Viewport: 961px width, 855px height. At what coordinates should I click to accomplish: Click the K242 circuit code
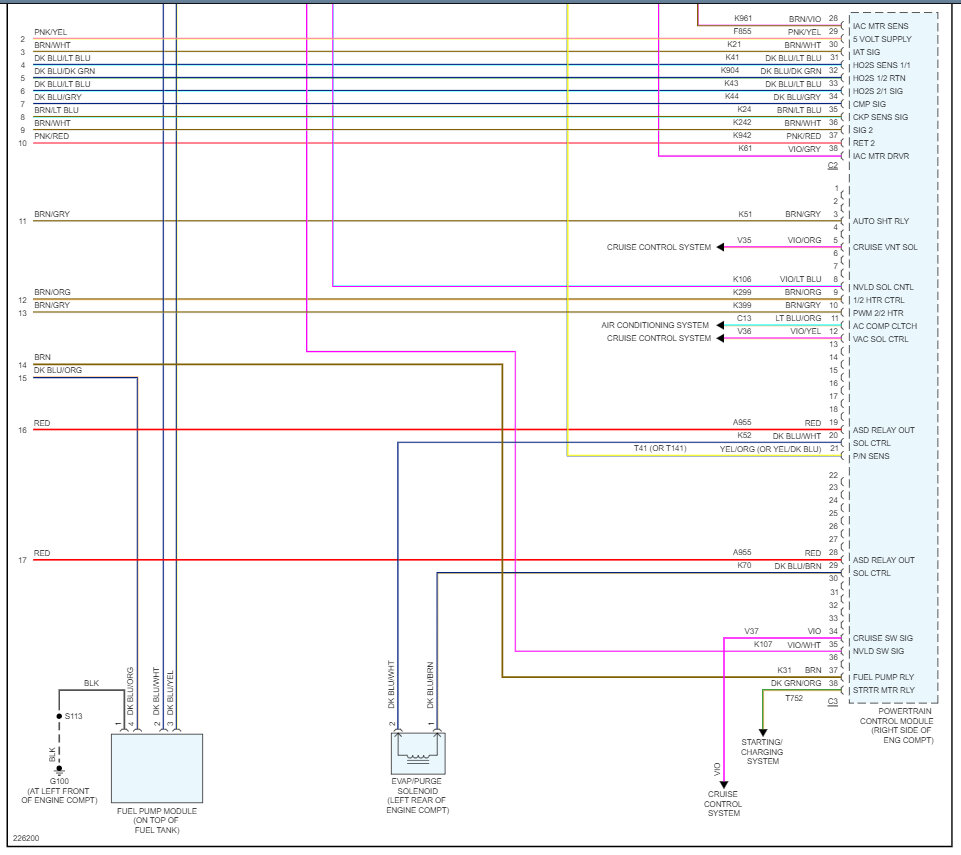pyautogui.click(x=742, y=123)
